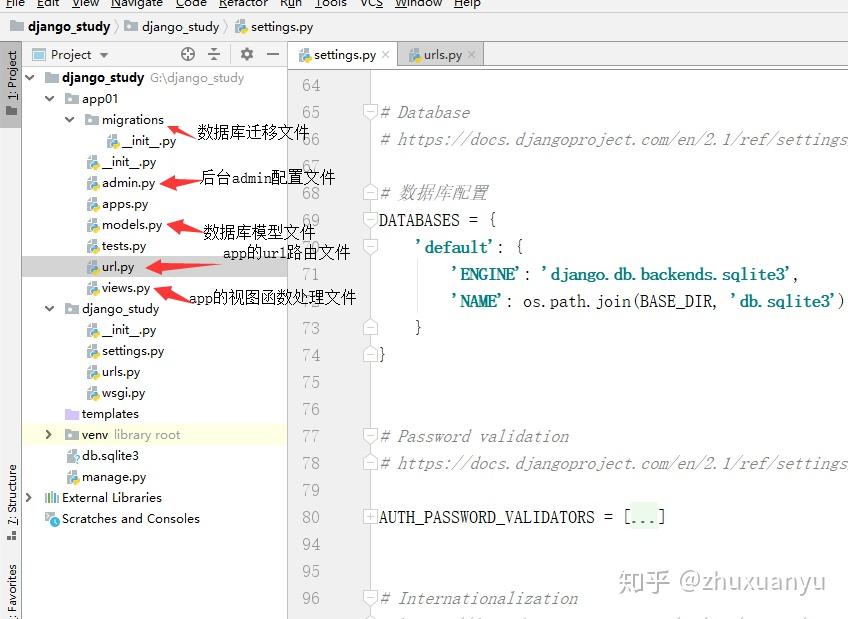This screenshot has height=619, width=848.
Task: Click the locate-file crosshair icon
Action: pos(188,54)
